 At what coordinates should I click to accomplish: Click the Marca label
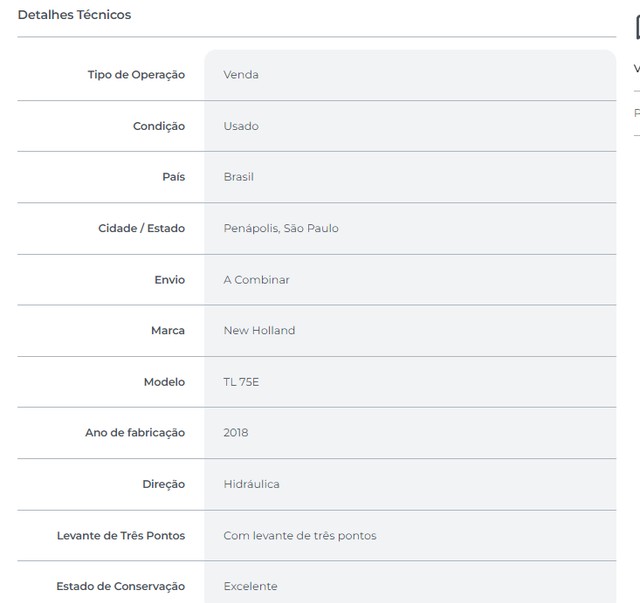[168, 330]
